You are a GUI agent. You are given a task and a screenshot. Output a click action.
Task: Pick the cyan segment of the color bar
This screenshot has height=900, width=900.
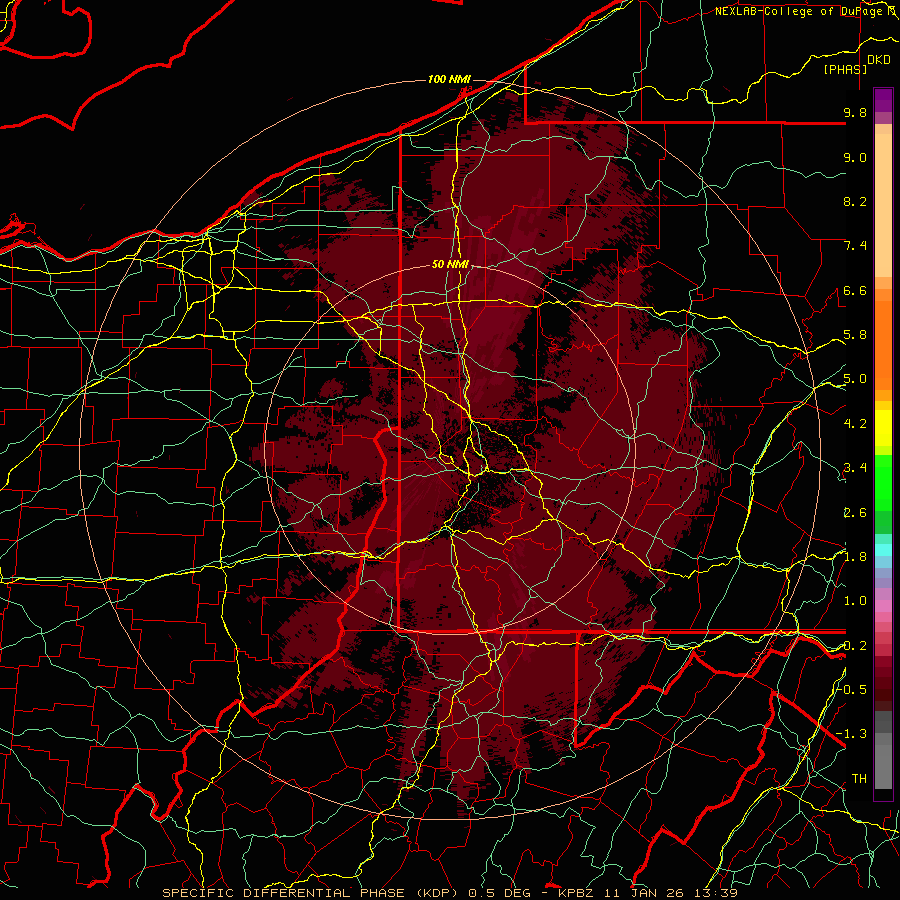coord(883,550)
